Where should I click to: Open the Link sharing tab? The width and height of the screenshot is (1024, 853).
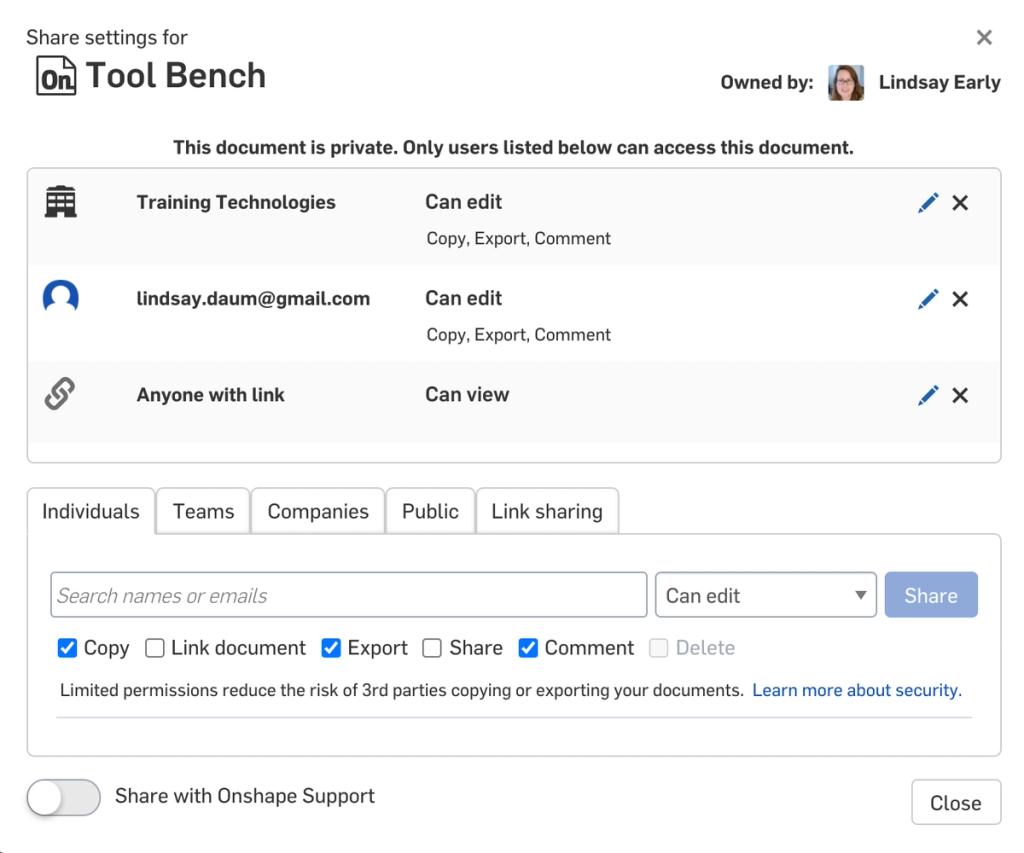[x=547, y=510]
